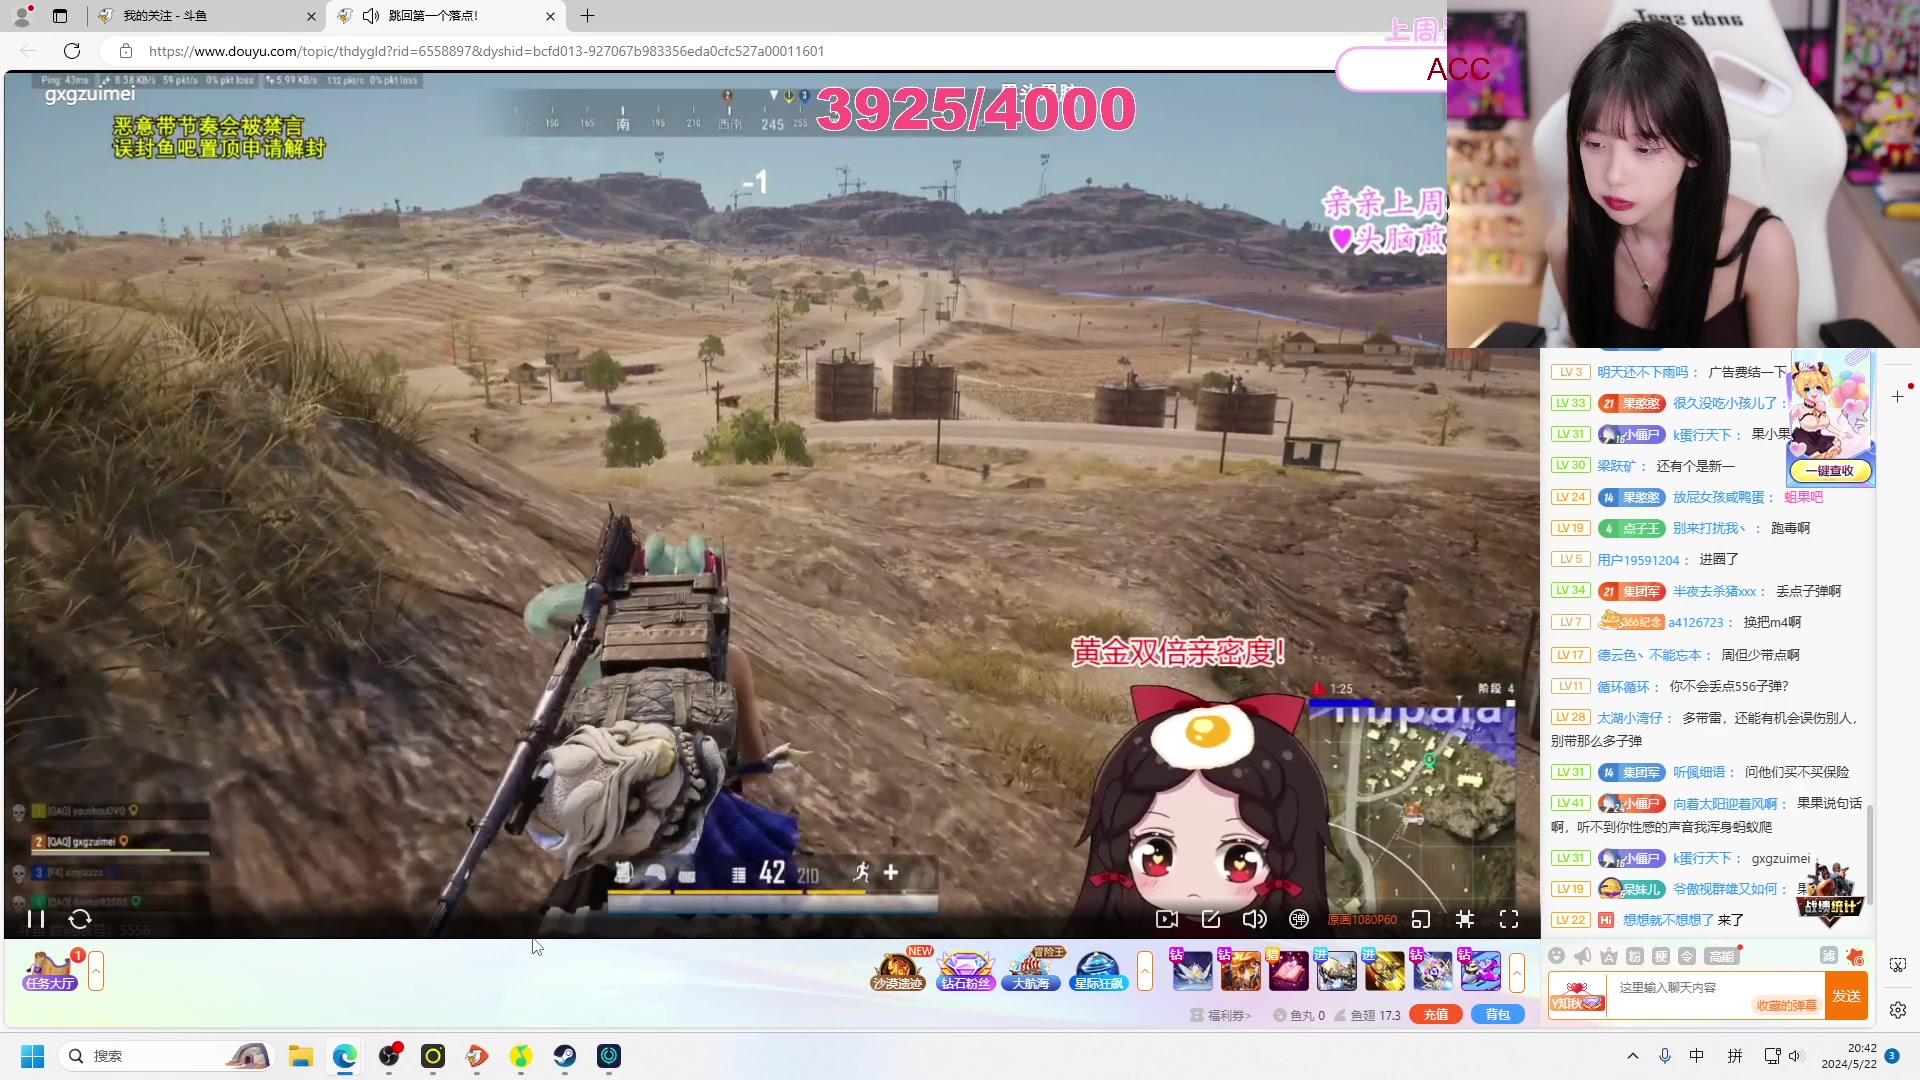Focus the chat input field 这里输入聊天内容

[1715, 996]
